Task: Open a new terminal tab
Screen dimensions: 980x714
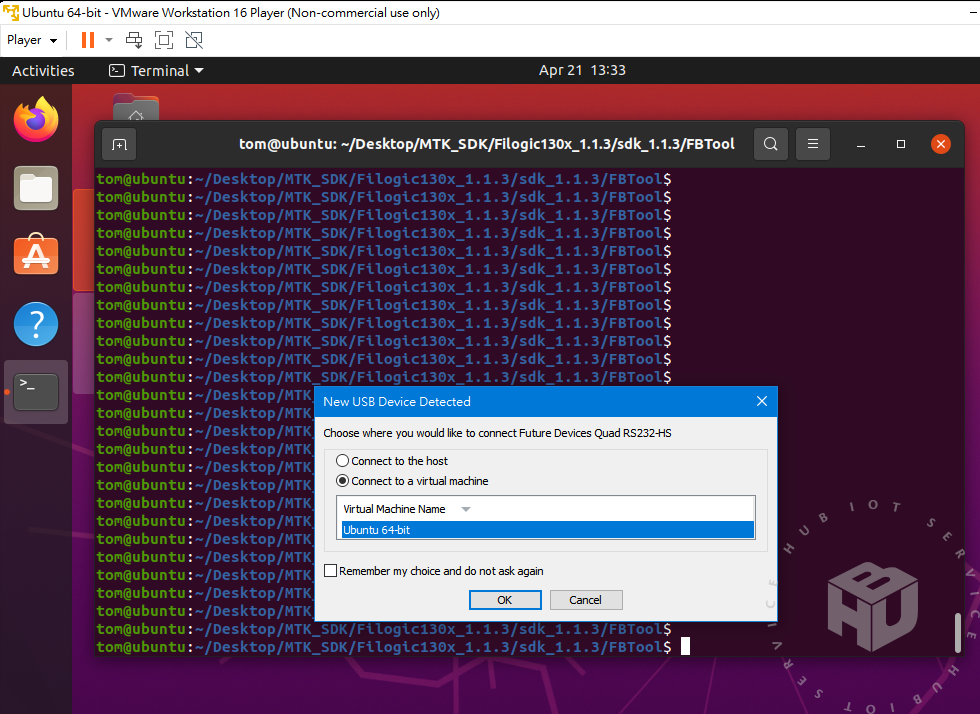Action: tap(119, 144)
